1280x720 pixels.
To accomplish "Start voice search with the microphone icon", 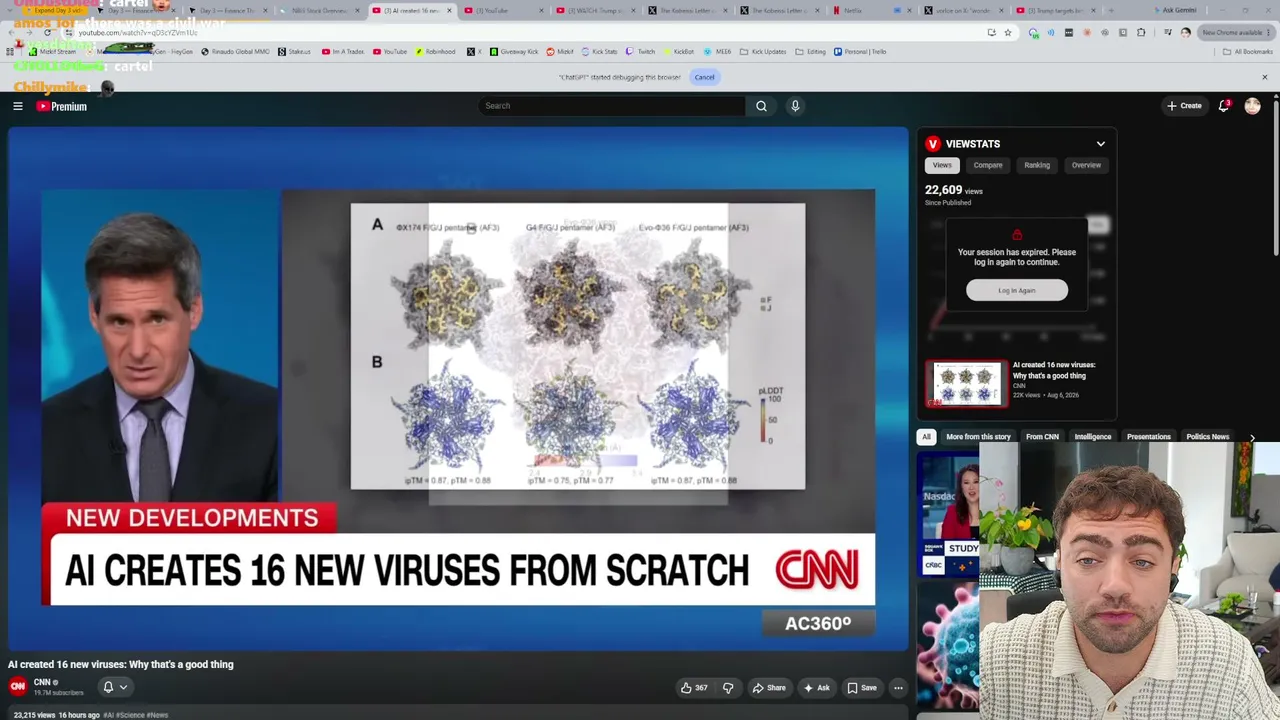I will 795,106.
